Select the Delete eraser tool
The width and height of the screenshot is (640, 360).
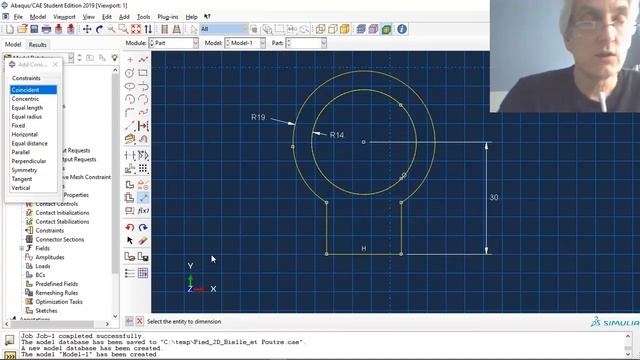(143, 240)
